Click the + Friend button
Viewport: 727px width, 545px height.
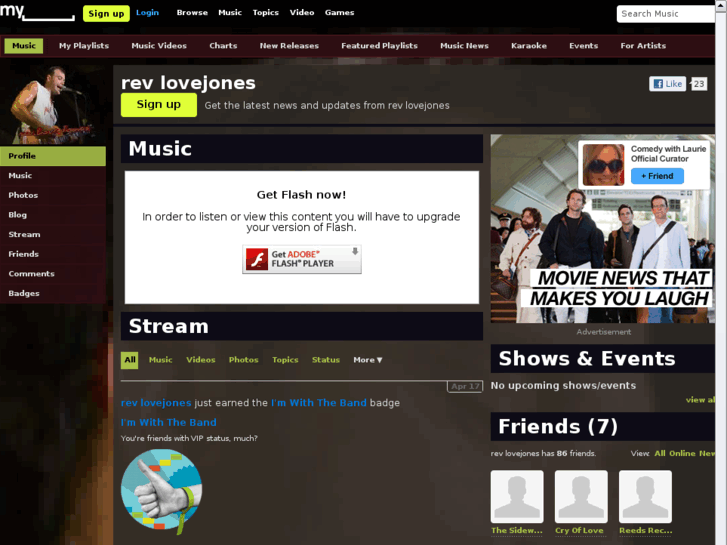pos(657,176)
